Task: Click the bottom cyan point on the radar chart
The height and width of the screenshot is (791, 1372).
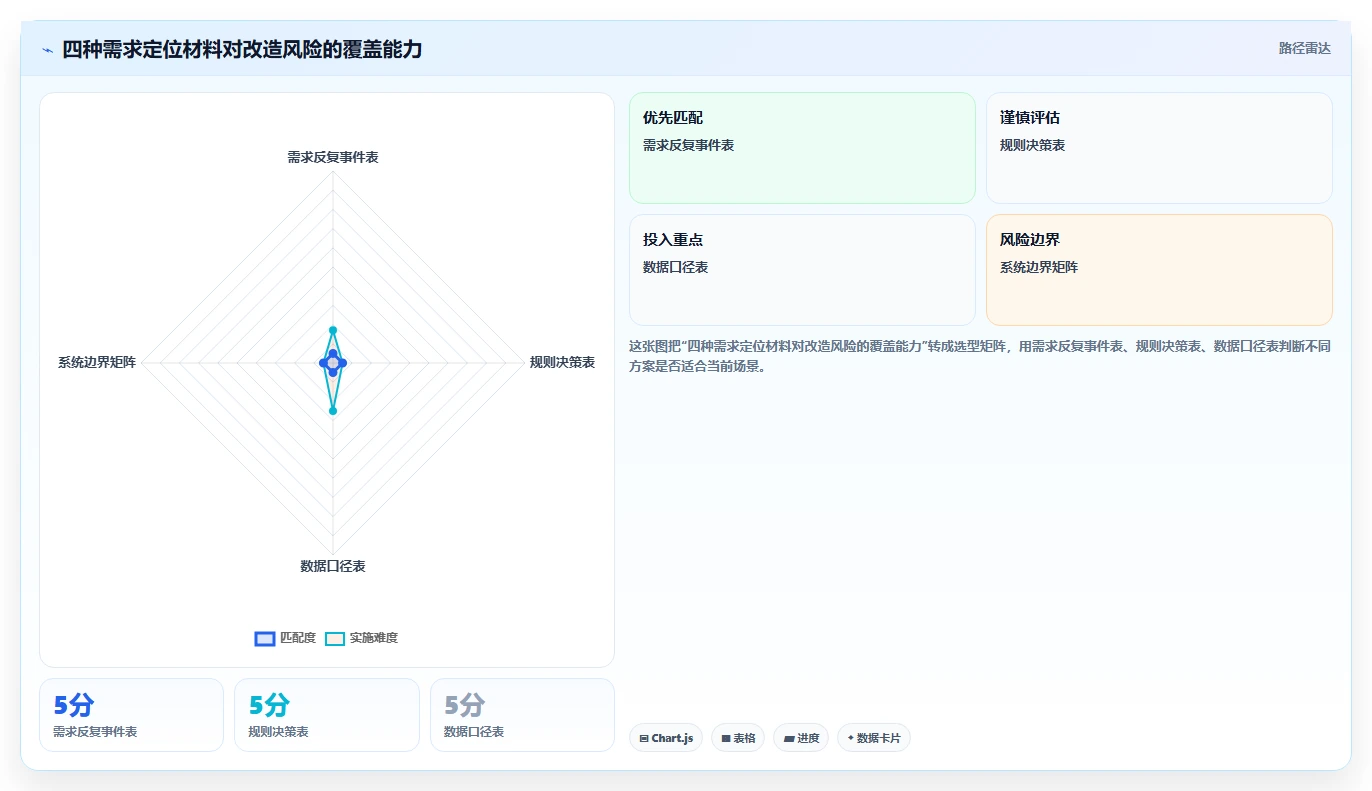Action: (x=333, y=410)
